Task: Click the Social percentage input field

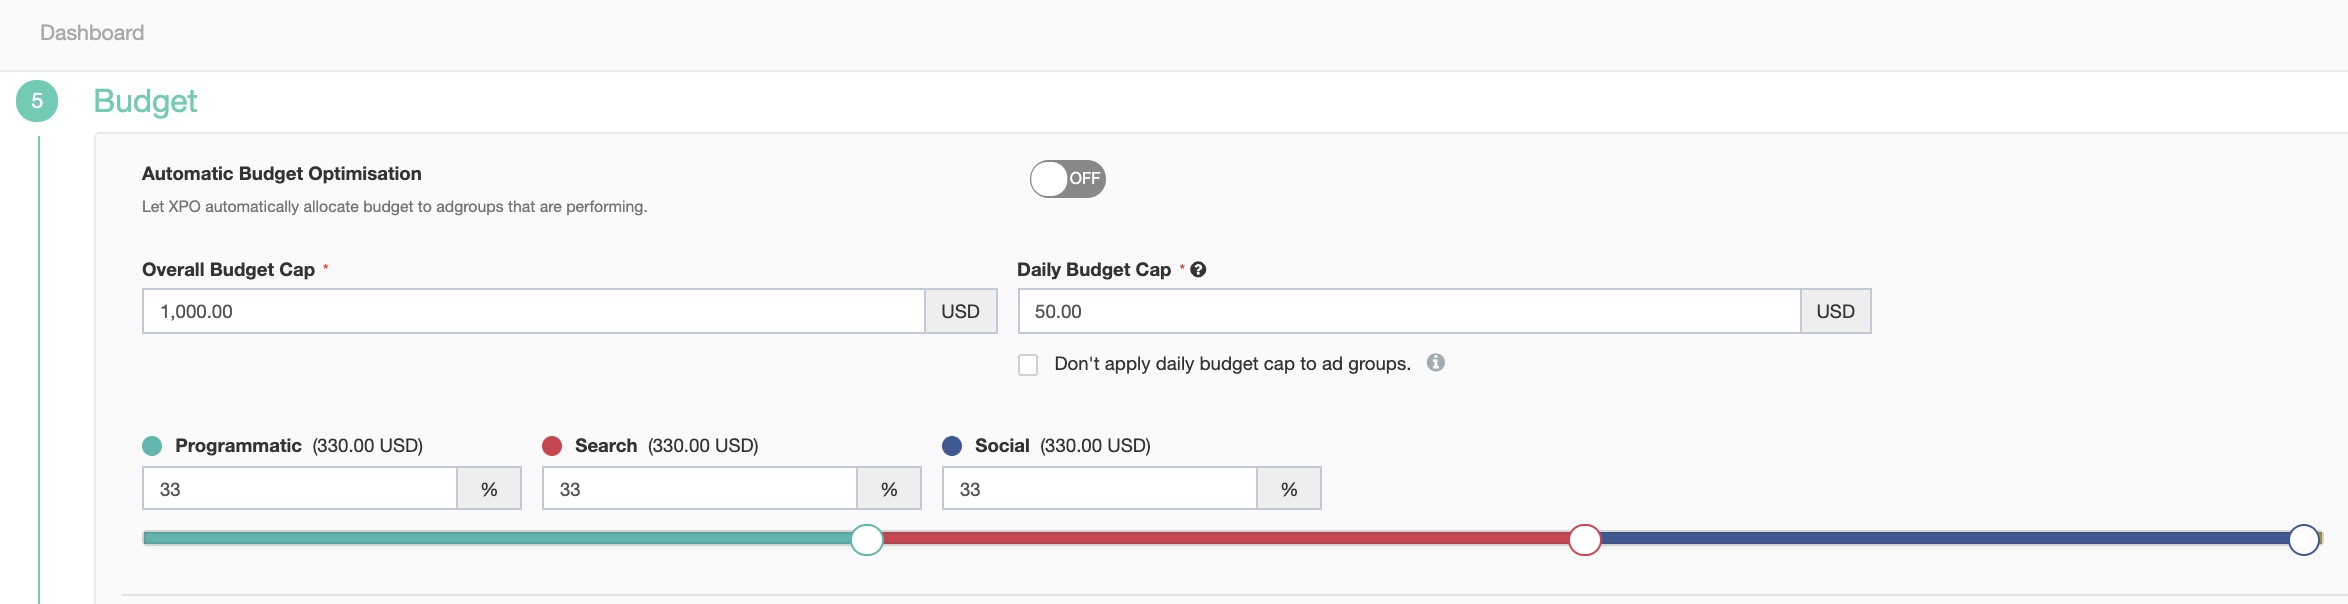Action: 1099,489
